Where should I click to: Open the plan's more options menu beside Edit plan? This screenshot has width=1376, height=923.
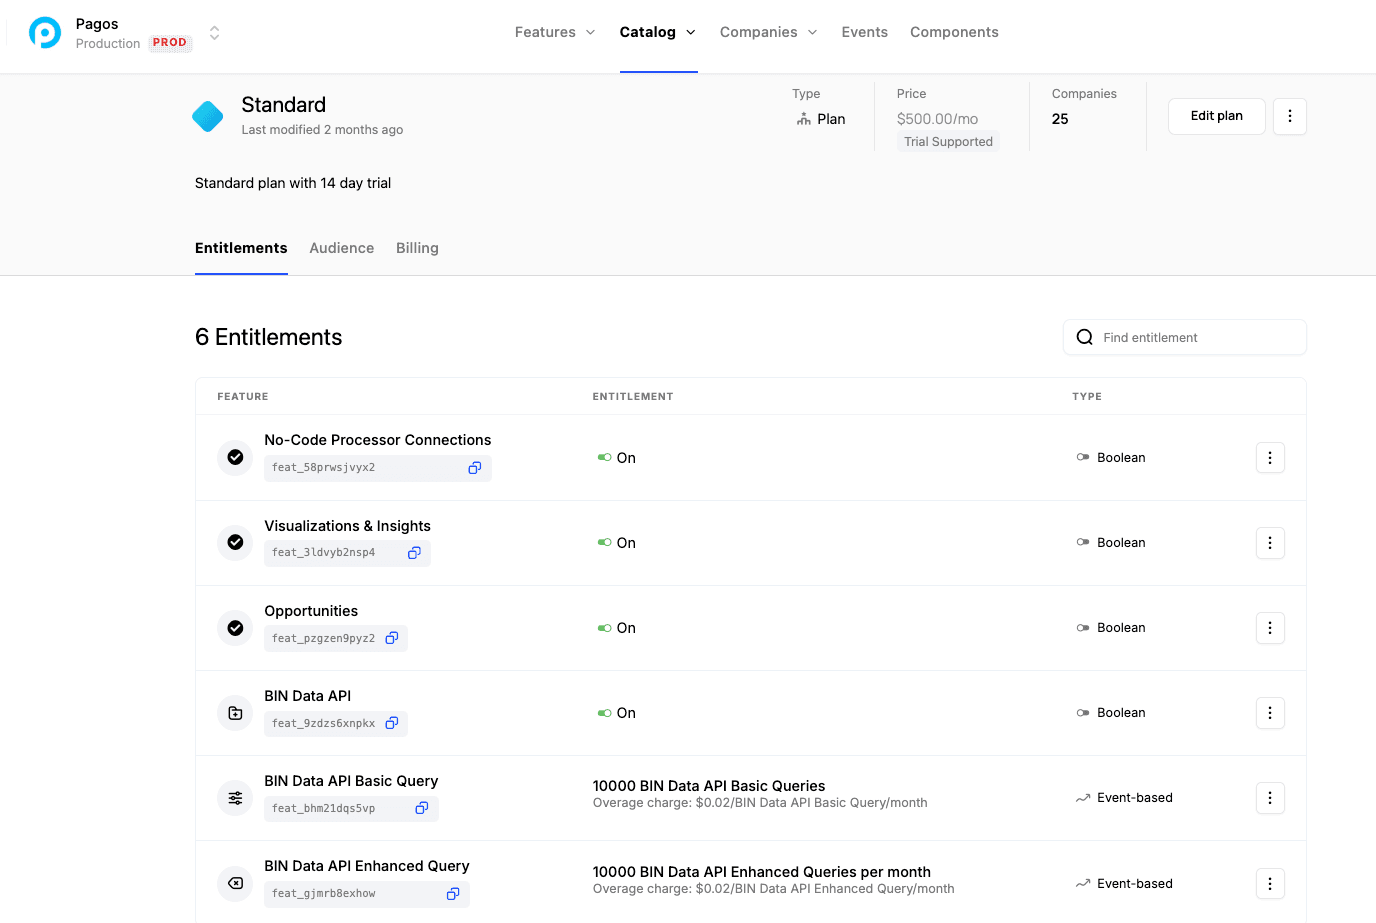[1289, 116]
